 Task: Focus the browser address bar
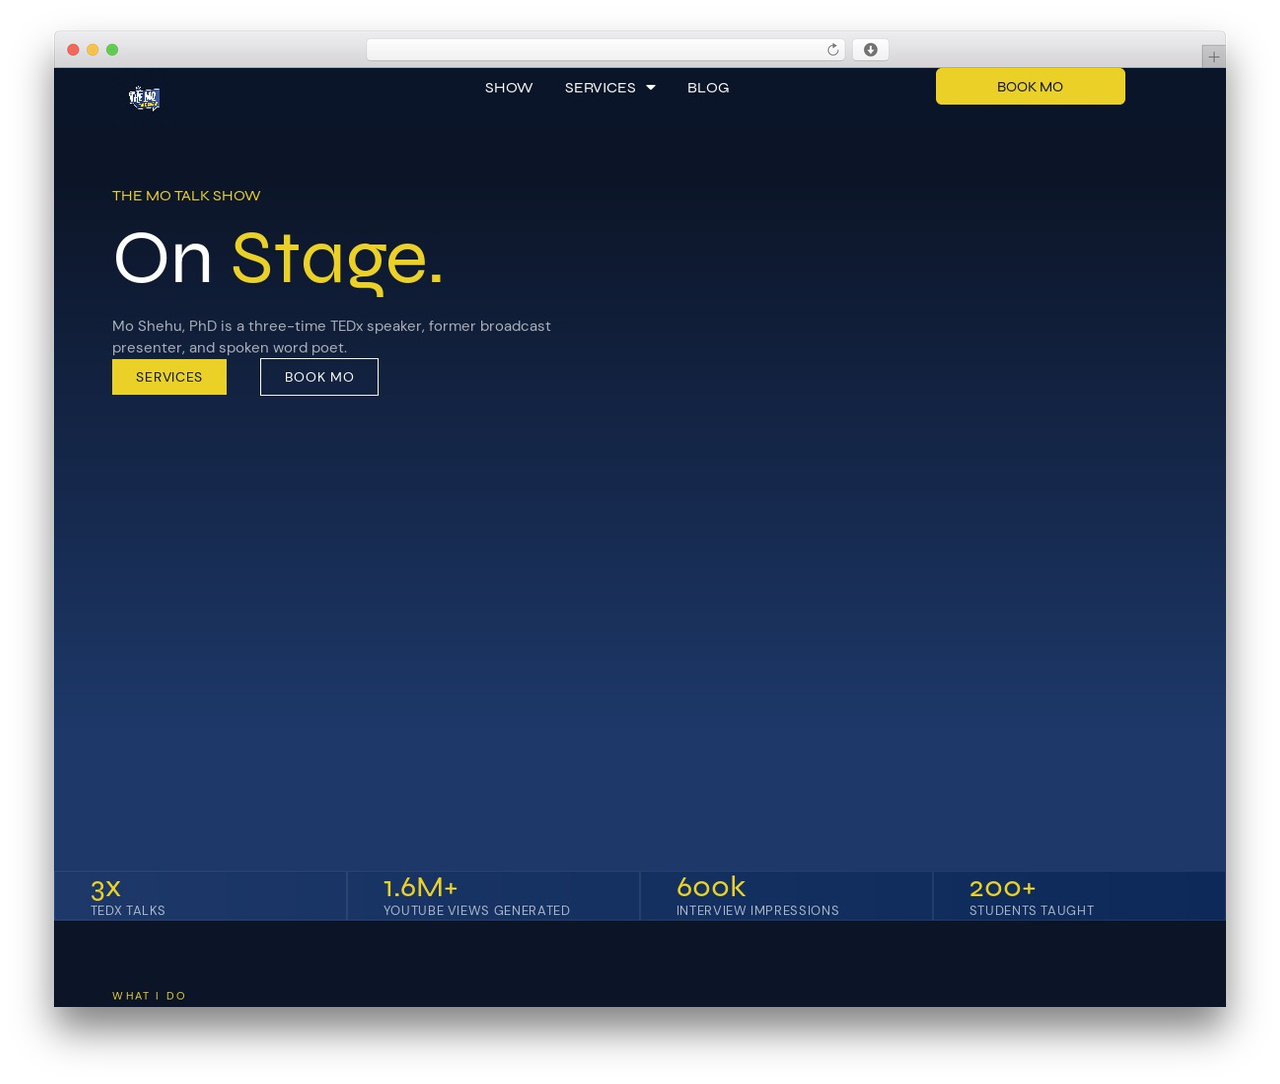click(x=605, y=50)
